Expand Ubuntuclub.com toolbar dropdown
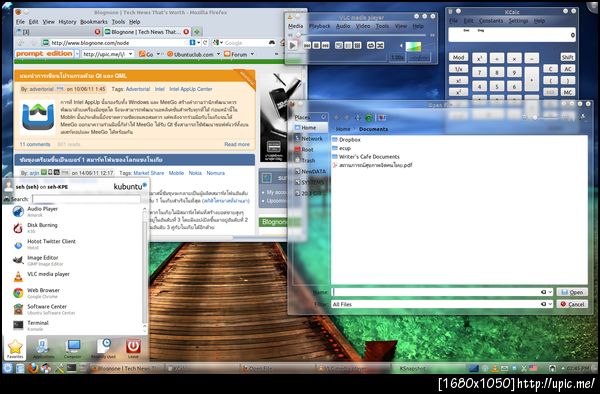The image size is (600, 394). coord(219,54)
